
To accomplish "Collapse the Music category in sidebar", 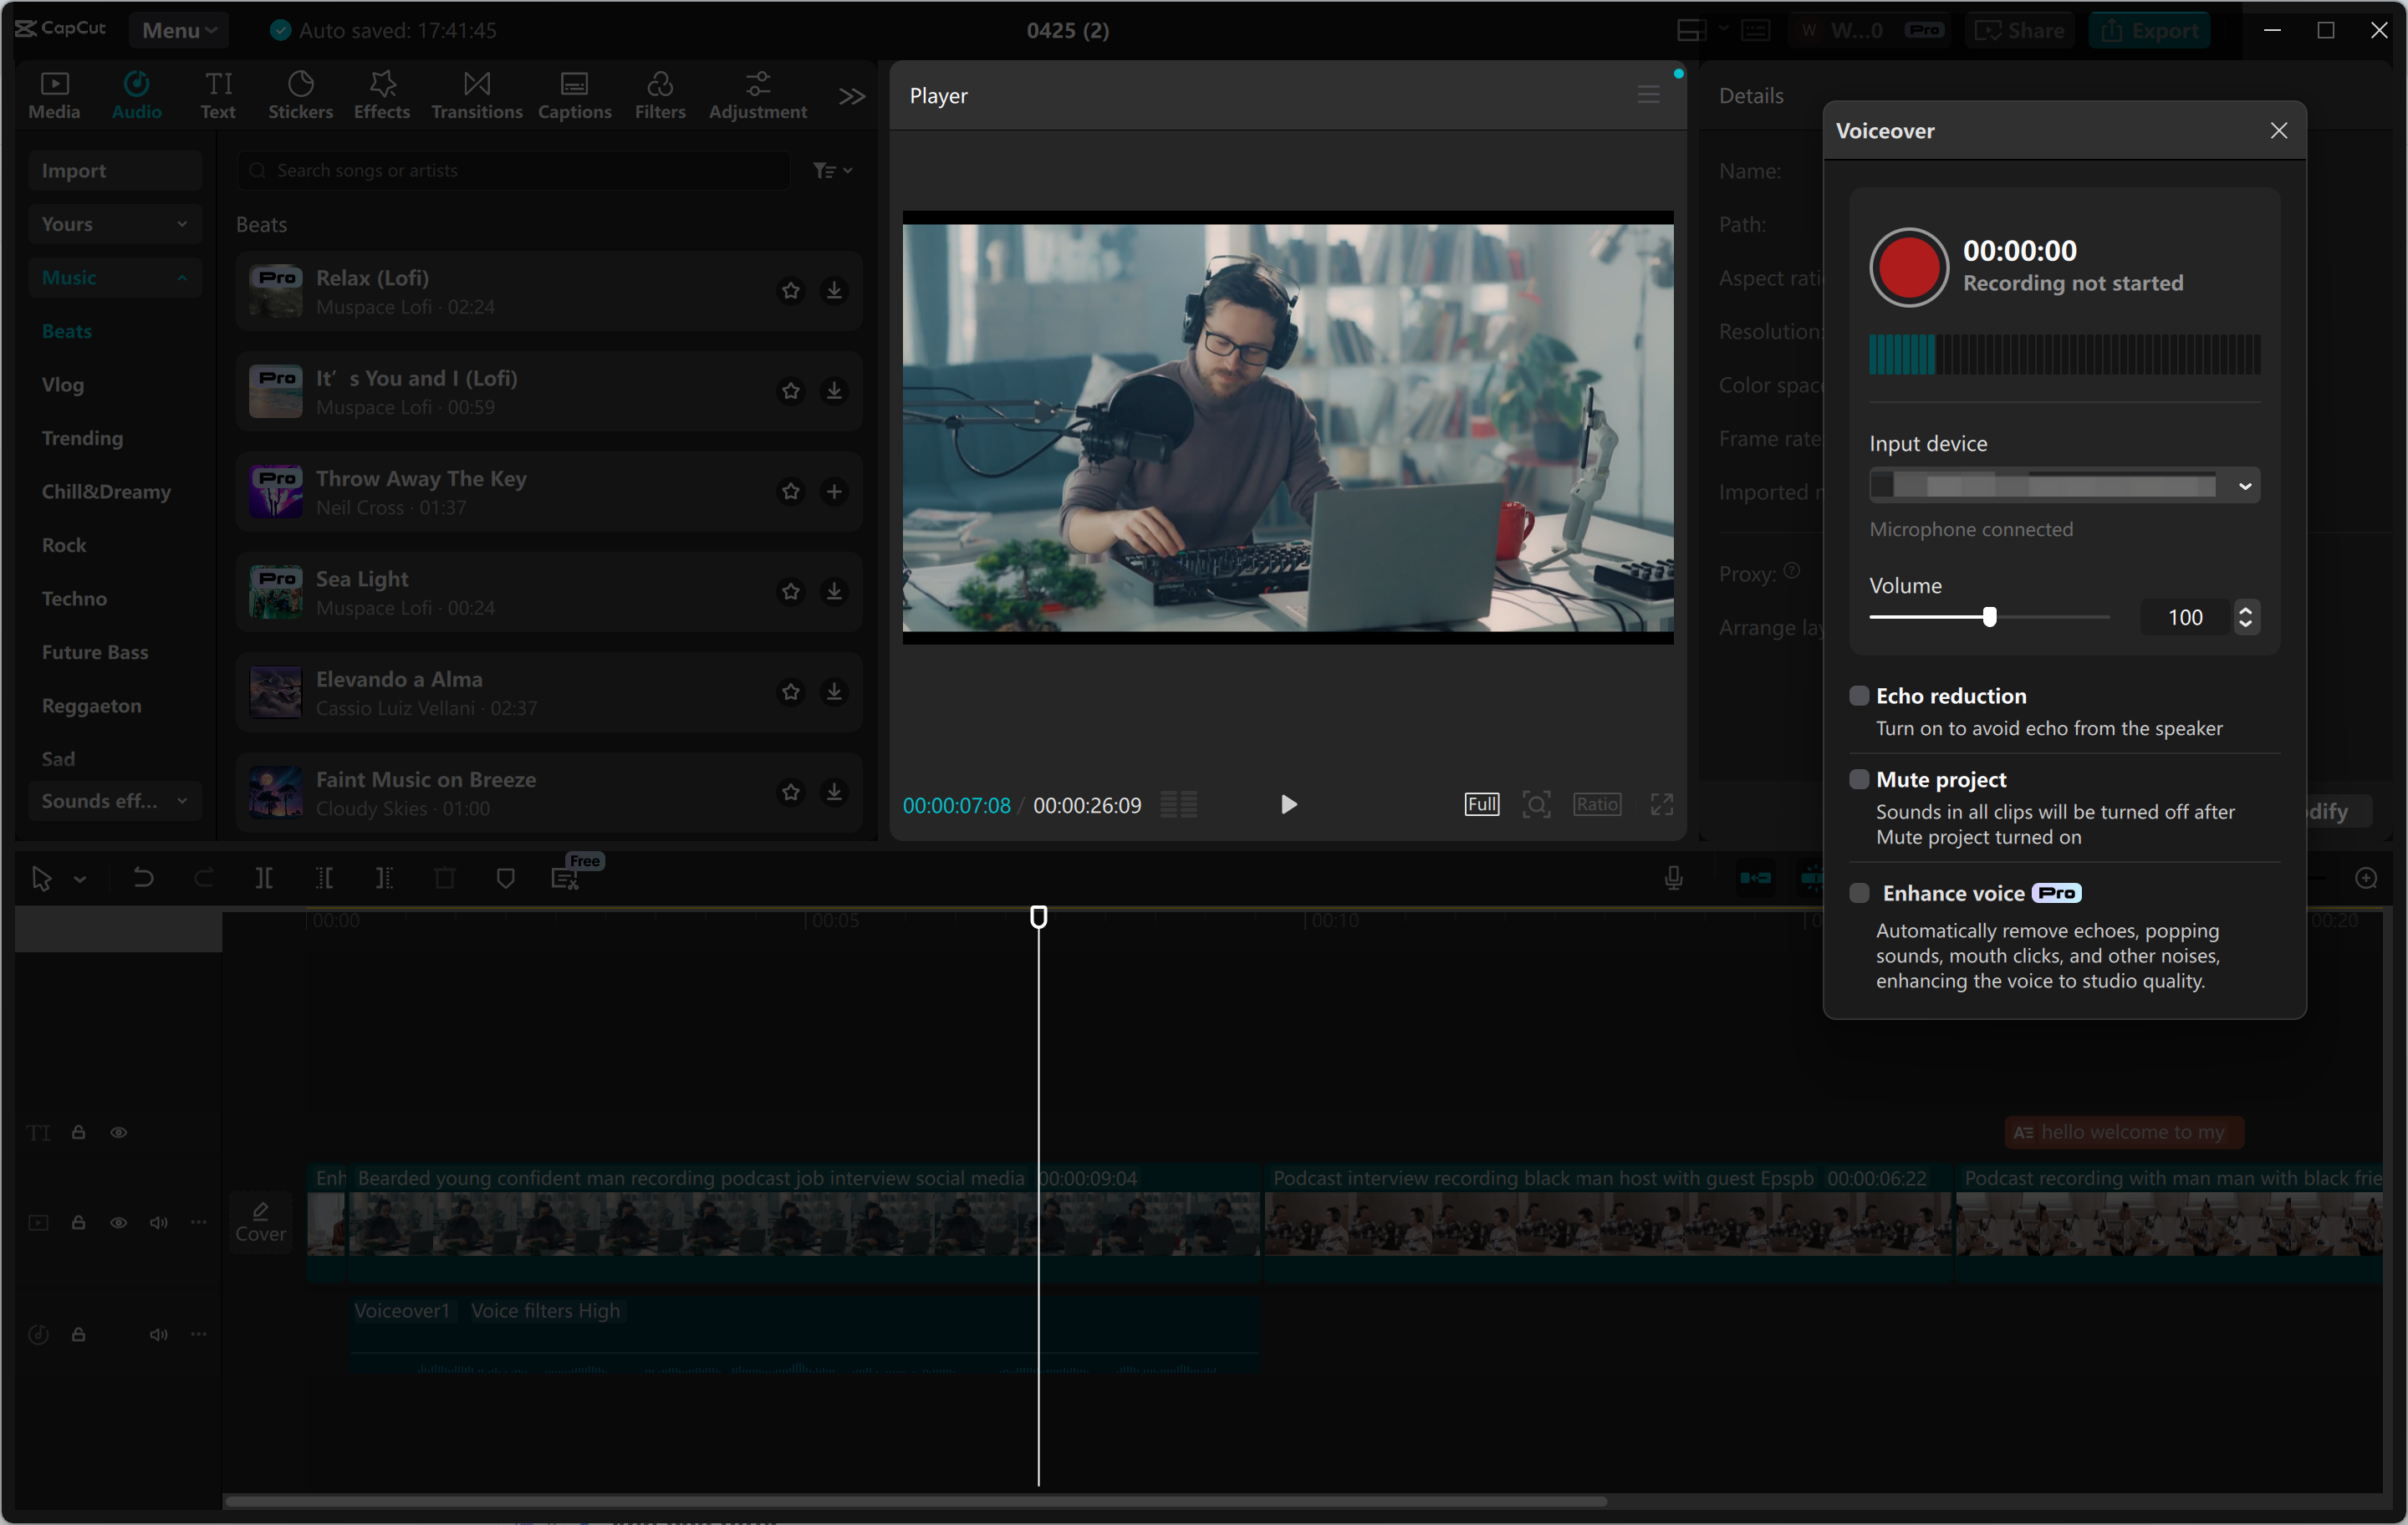I will [x=182, y=277].
